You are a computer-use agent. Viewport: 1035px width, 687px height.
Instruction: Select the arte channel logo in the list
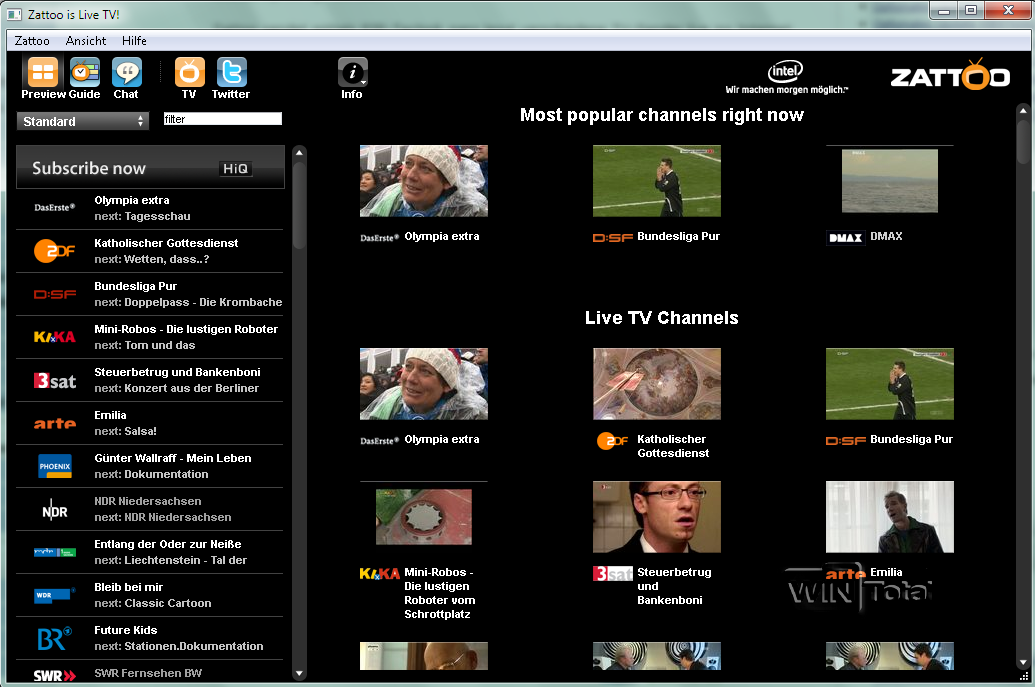[55, 423]
